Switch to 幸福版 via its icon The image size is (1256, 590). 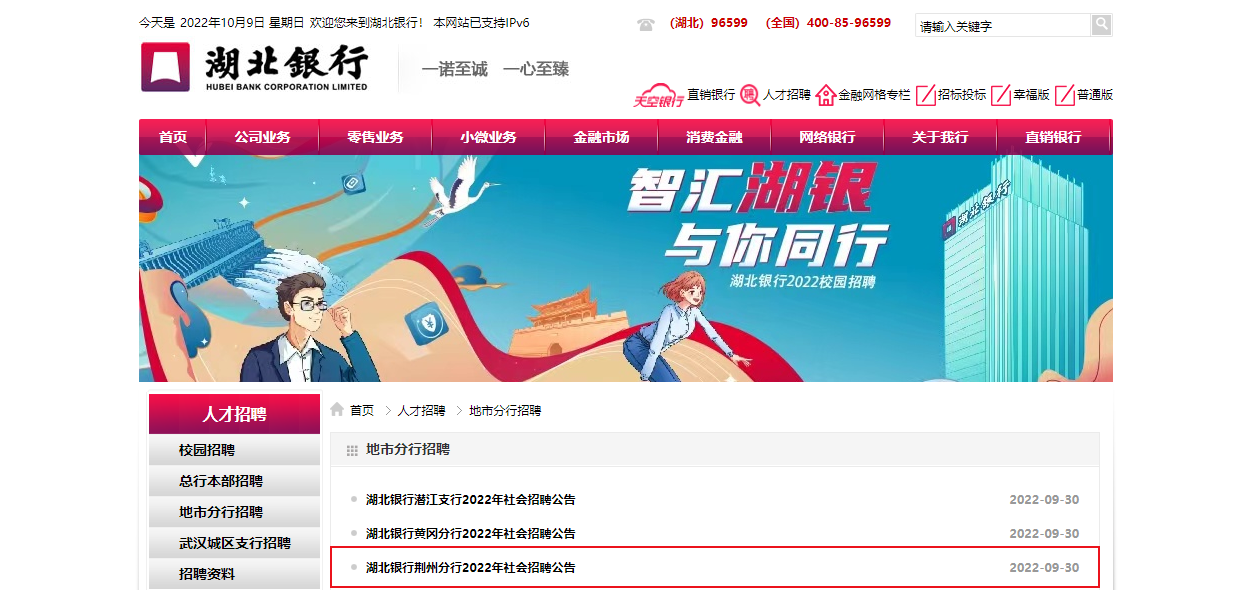[x=1002, y=95]
